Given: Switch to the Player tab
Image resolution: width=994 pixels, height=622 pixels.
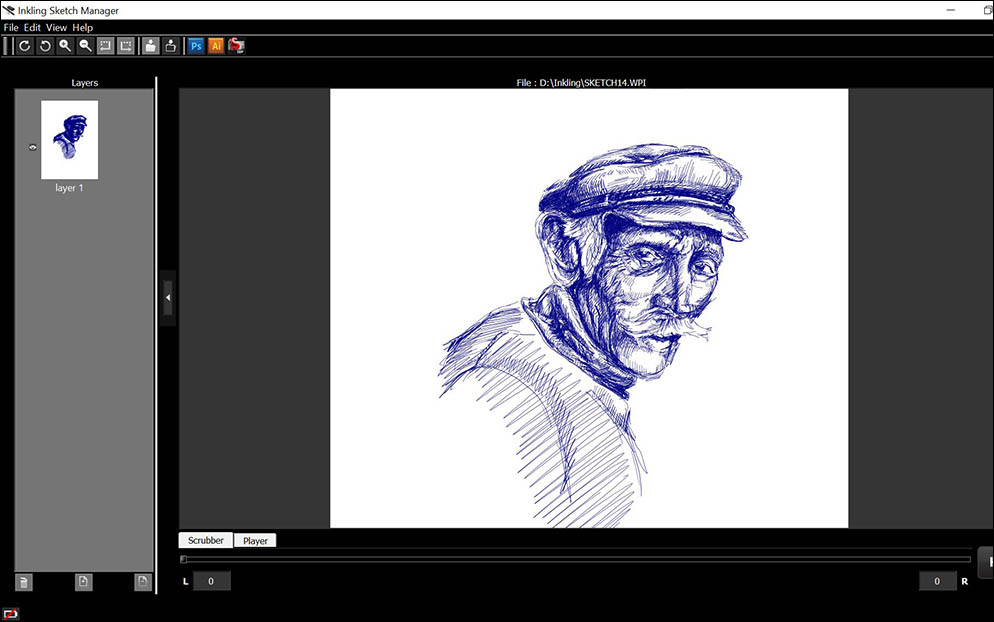Looking at the screenshot, I should [255, 541].
